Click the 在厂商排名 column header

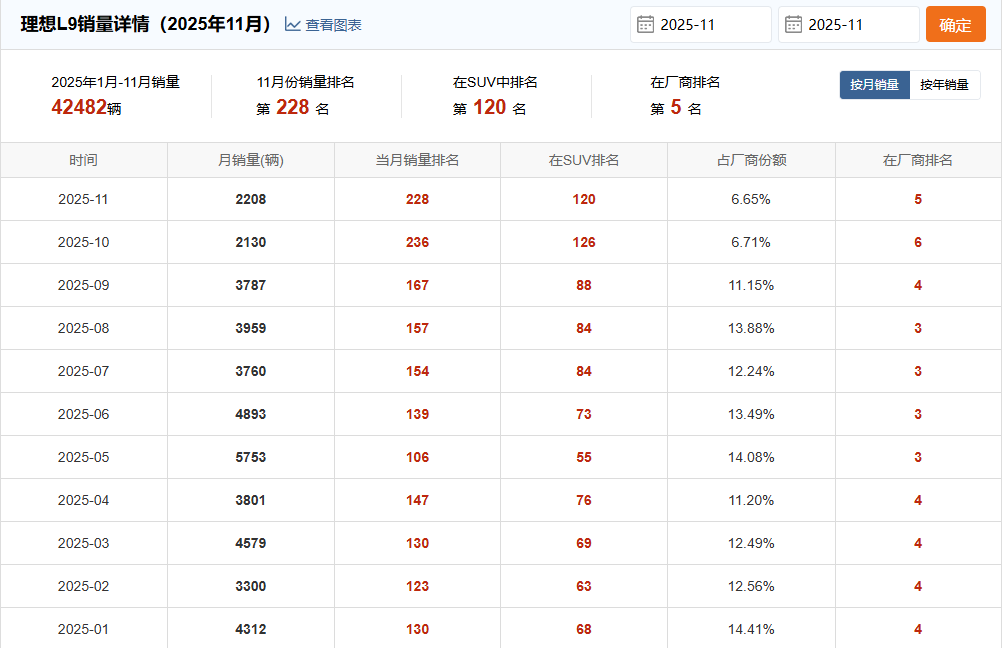pos(918,160)
